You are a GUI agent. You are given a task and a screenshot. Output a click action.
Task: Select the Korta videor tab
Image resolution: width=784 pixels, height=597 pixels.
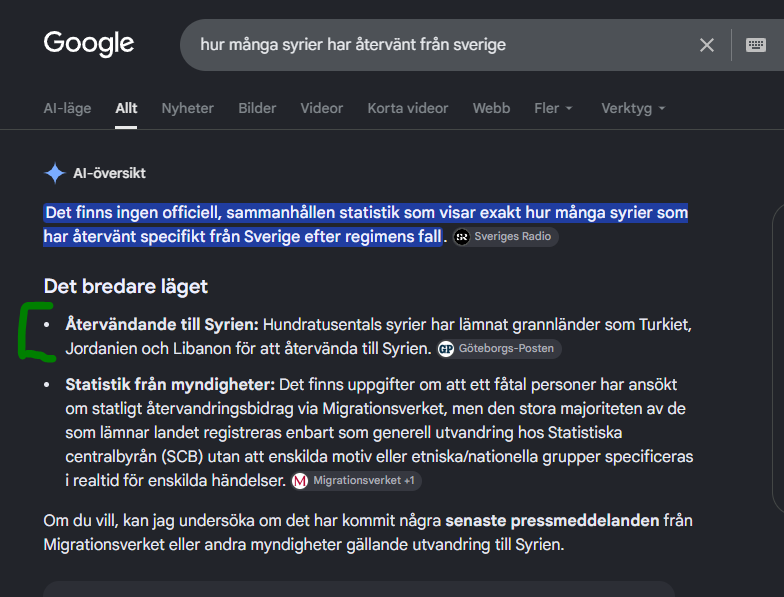408,108
